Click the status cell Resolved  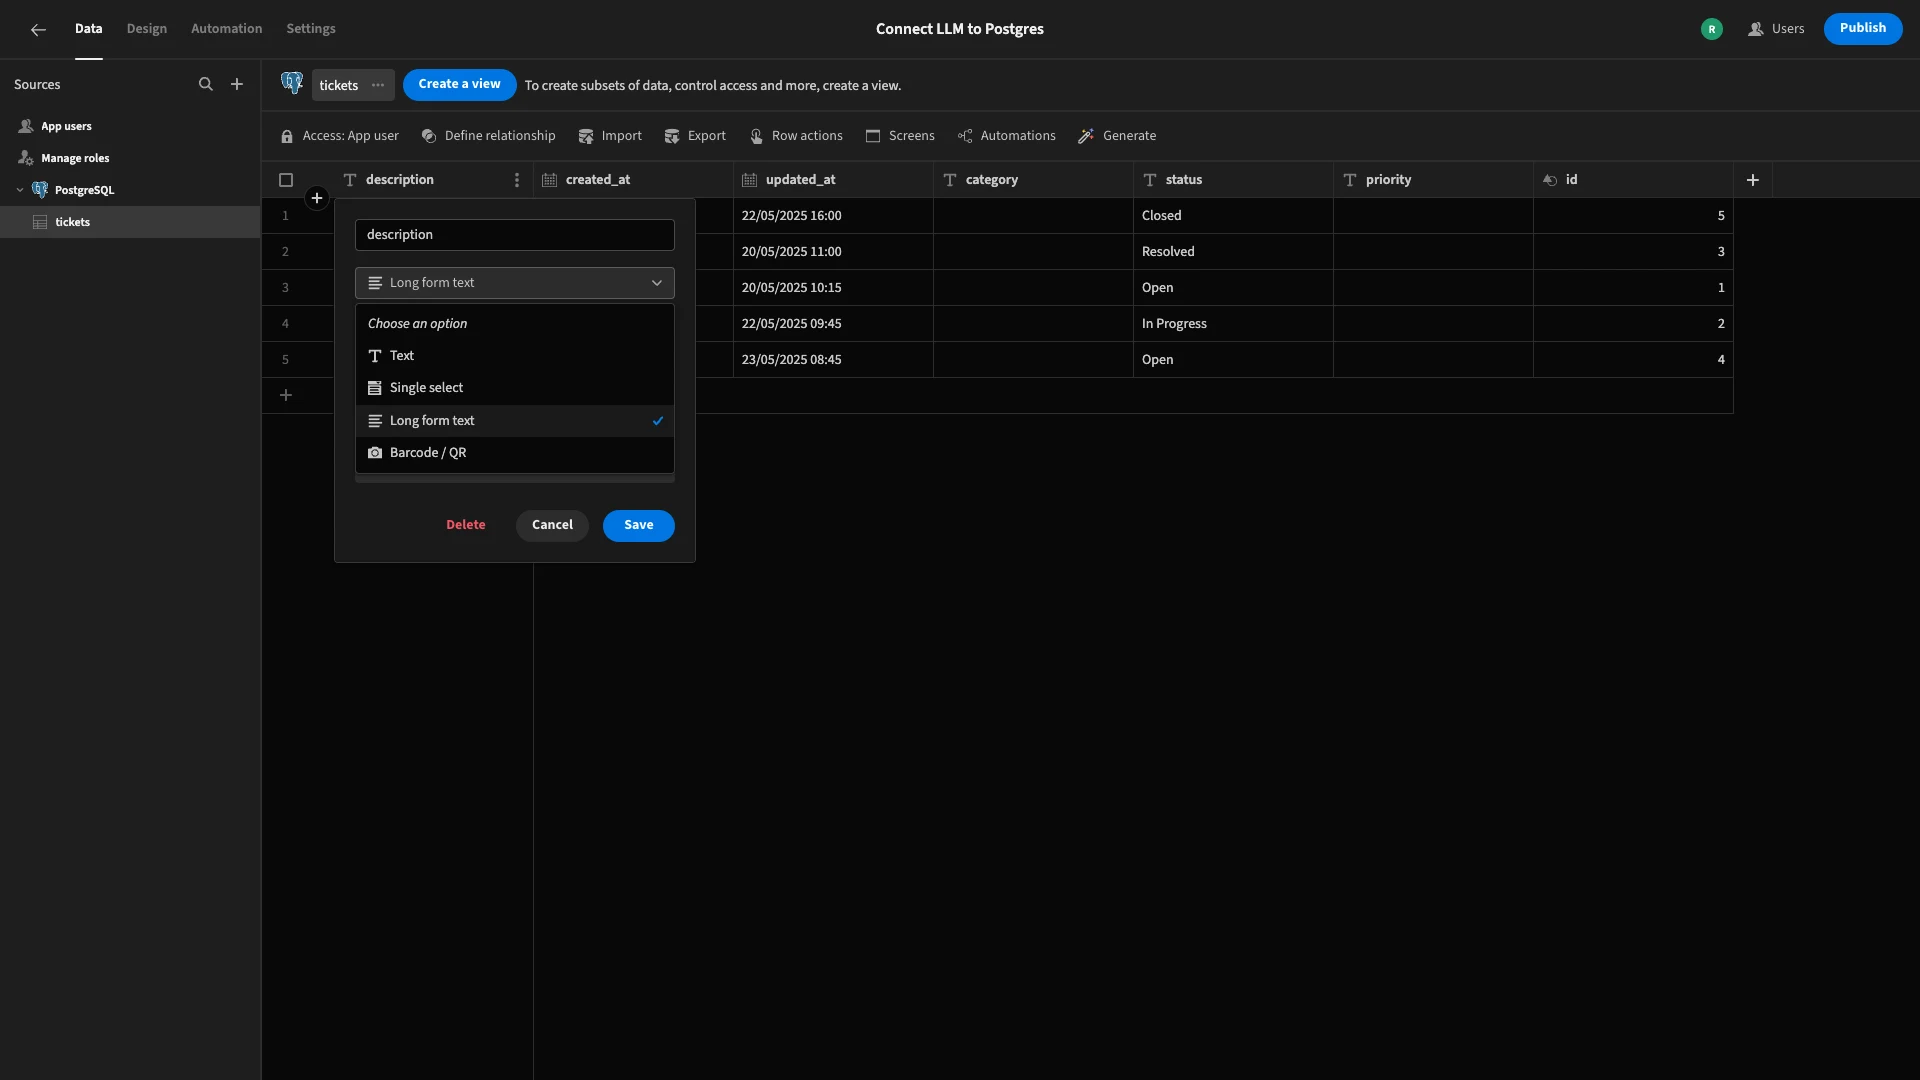tap(1234, 252)
